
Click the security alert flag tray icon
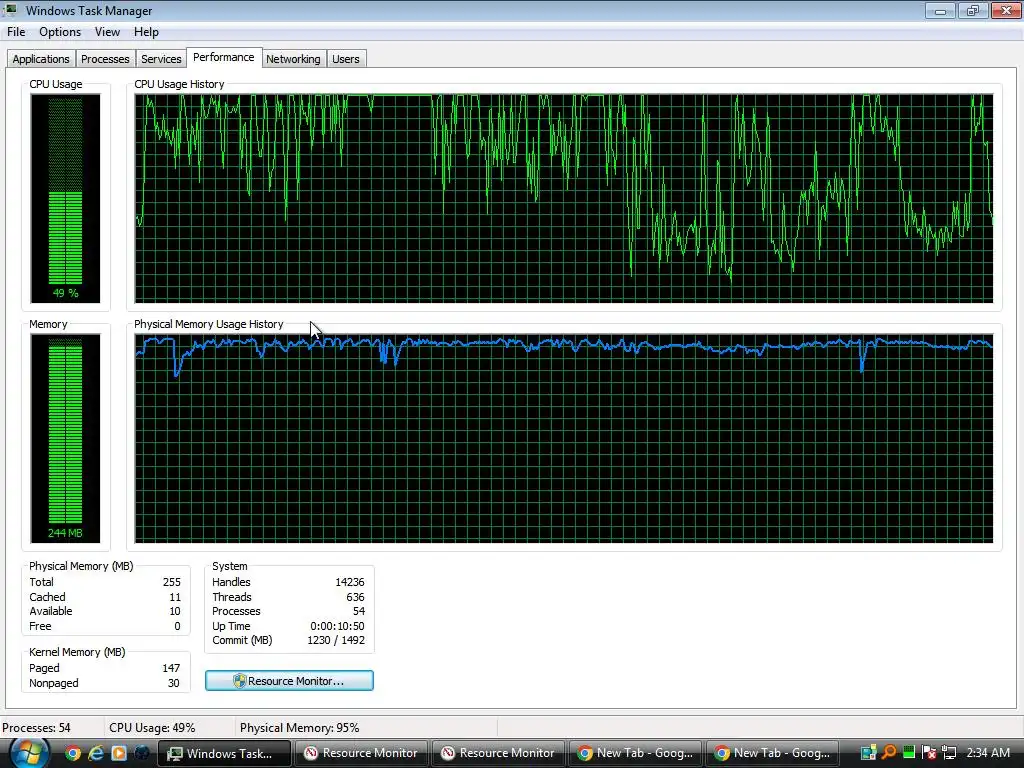coord(929,754)
